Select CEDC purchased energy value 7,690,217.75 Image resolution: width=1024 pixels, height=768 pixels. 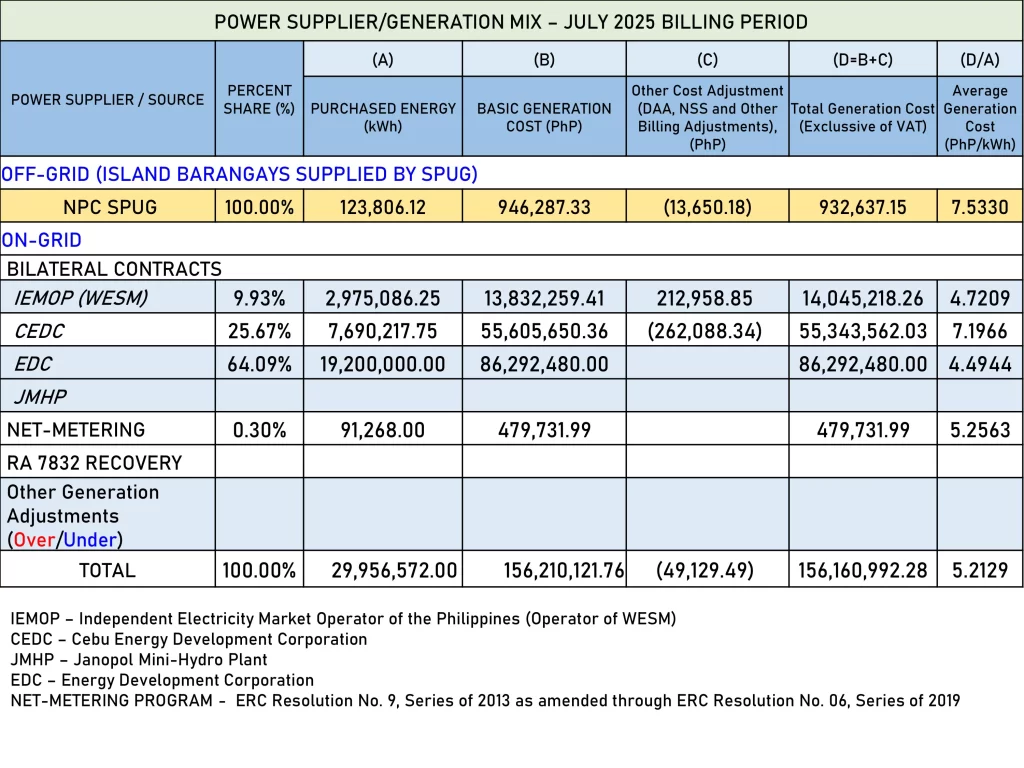(x=383, y=331)
